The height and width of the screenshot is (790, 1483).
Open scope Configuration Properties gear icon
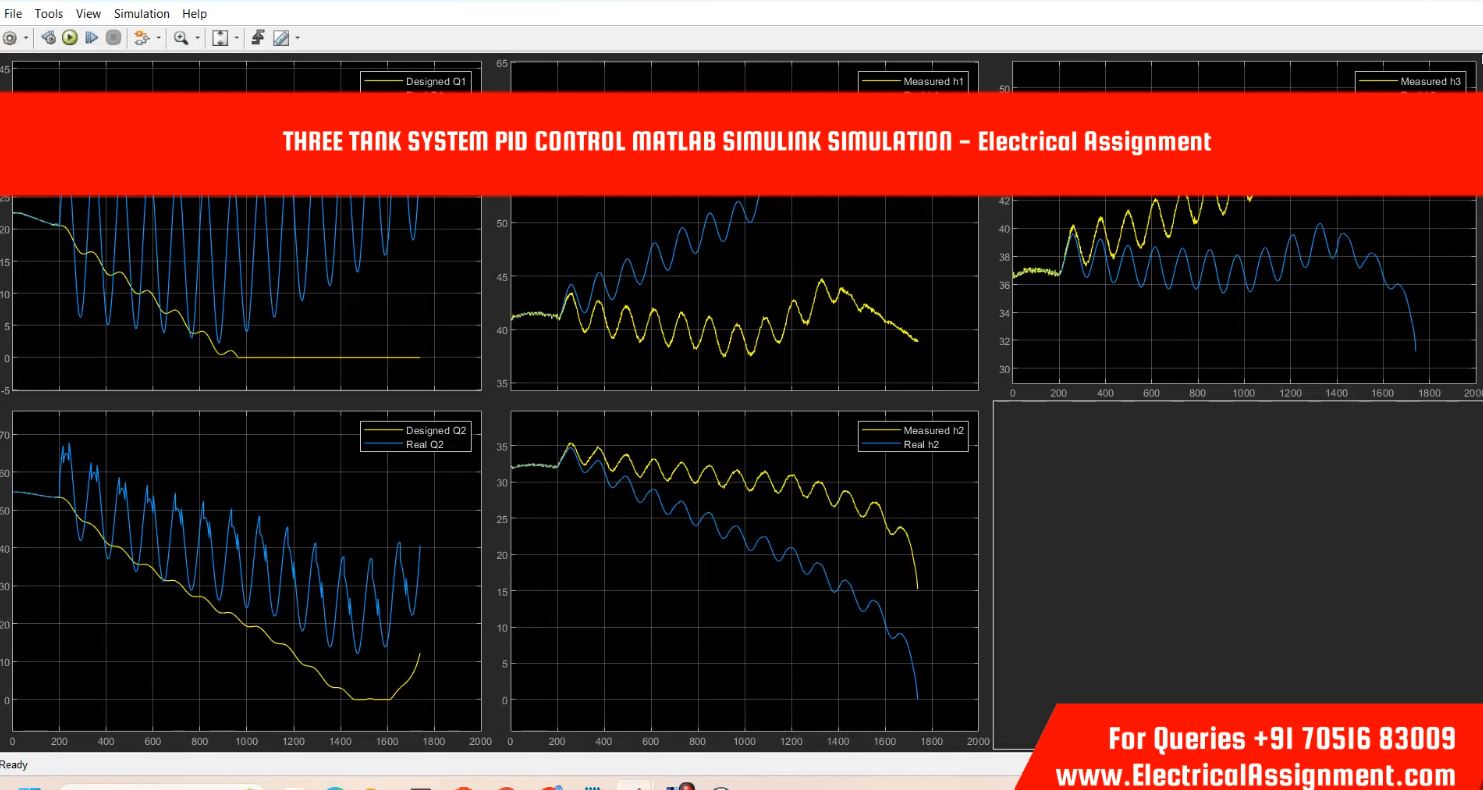pos(9,38)
